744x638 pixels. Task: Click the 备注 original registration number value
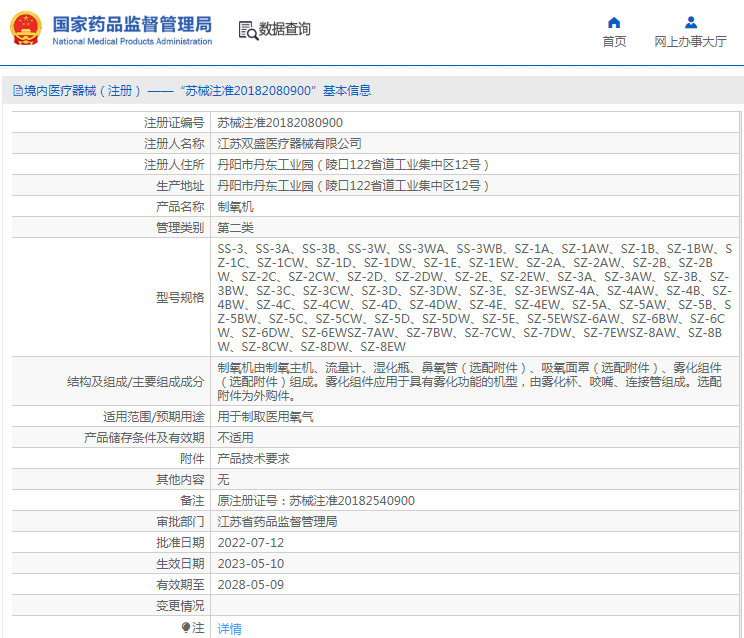[316, 501]
